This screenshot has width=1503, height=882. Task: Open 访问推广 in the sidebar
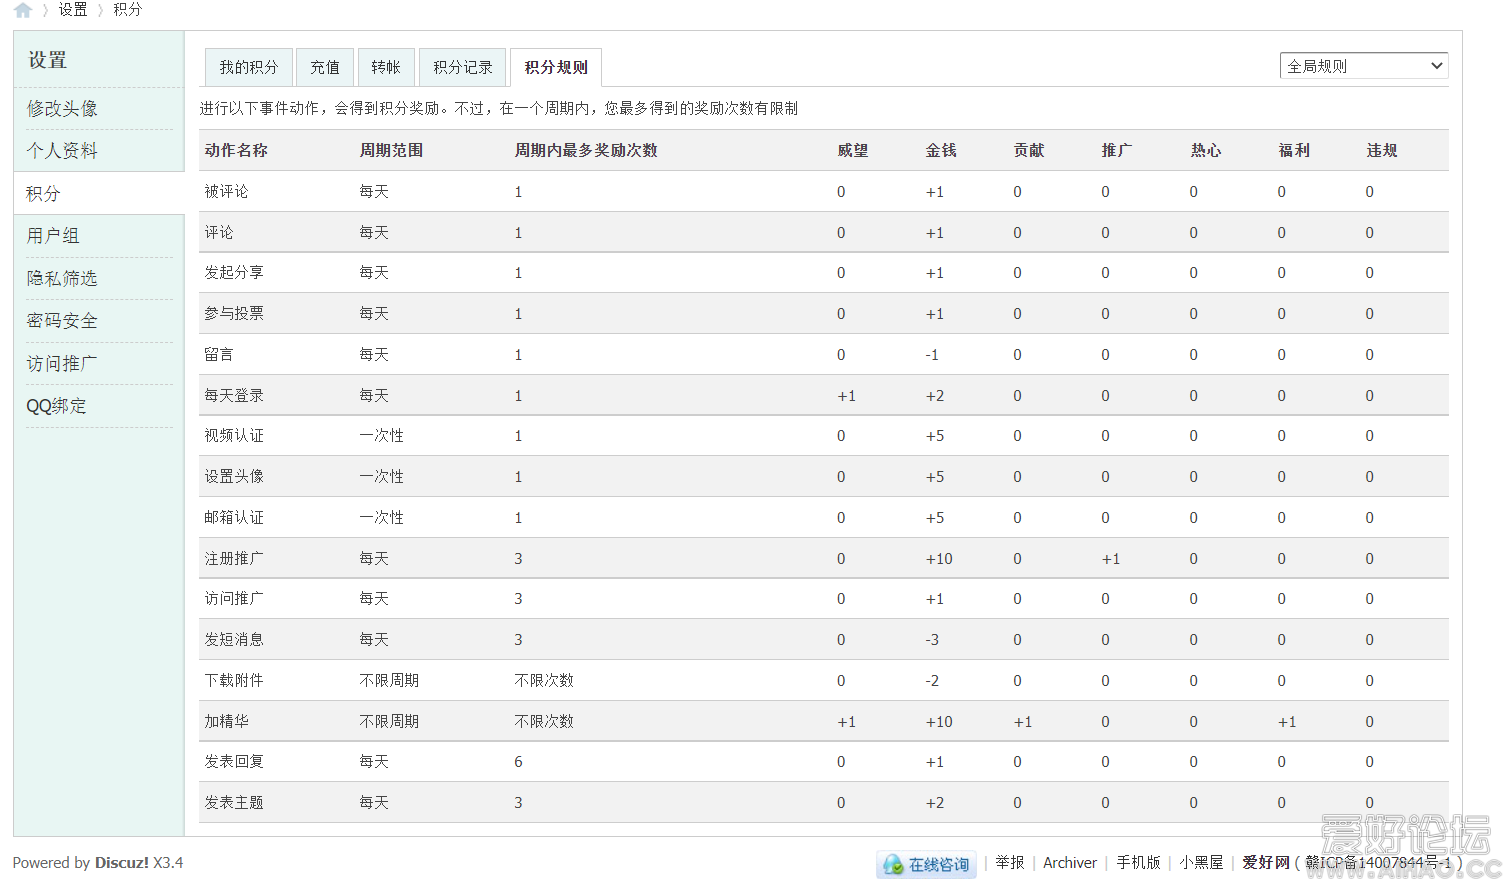(x=62, y=363)
